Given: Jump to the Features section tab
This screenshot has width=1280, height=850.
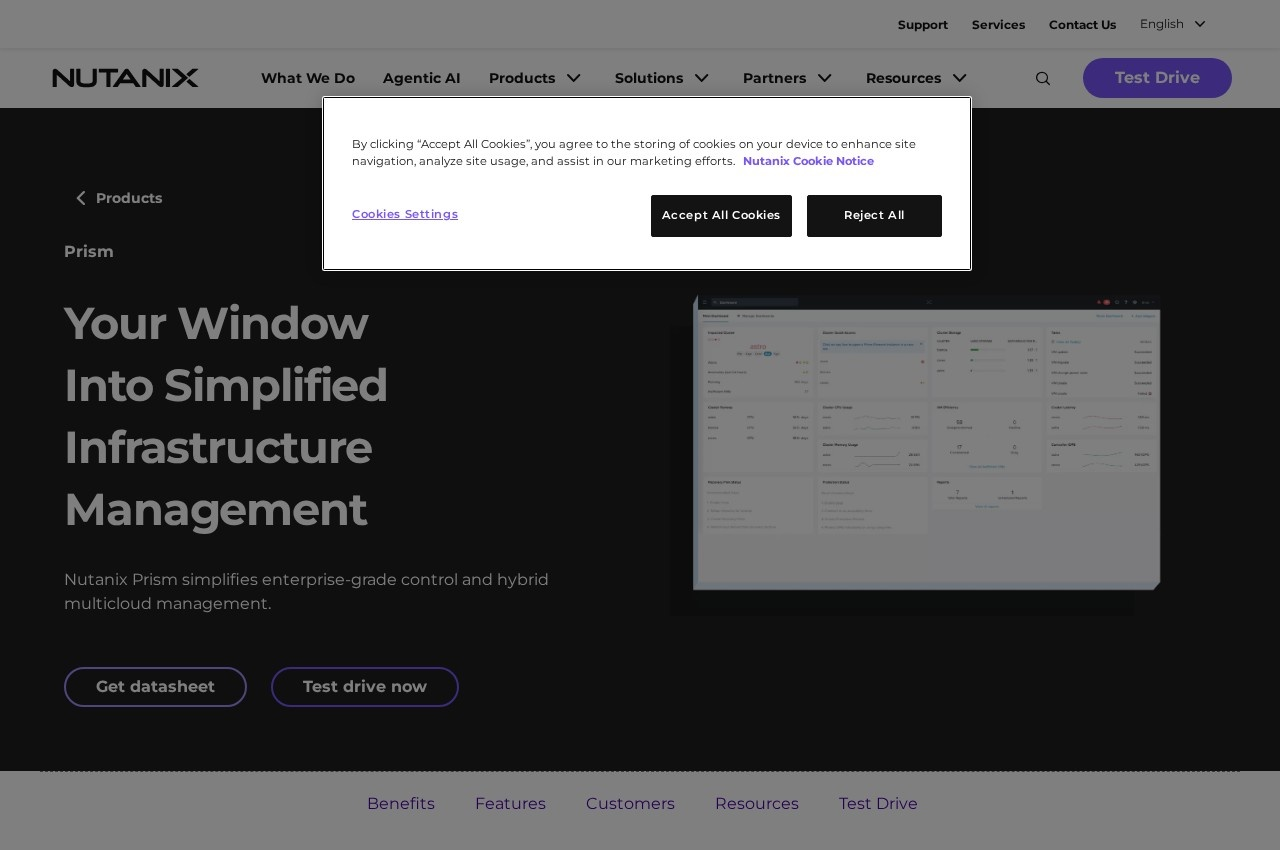Looking at the screenshot, I should [510, 804].
